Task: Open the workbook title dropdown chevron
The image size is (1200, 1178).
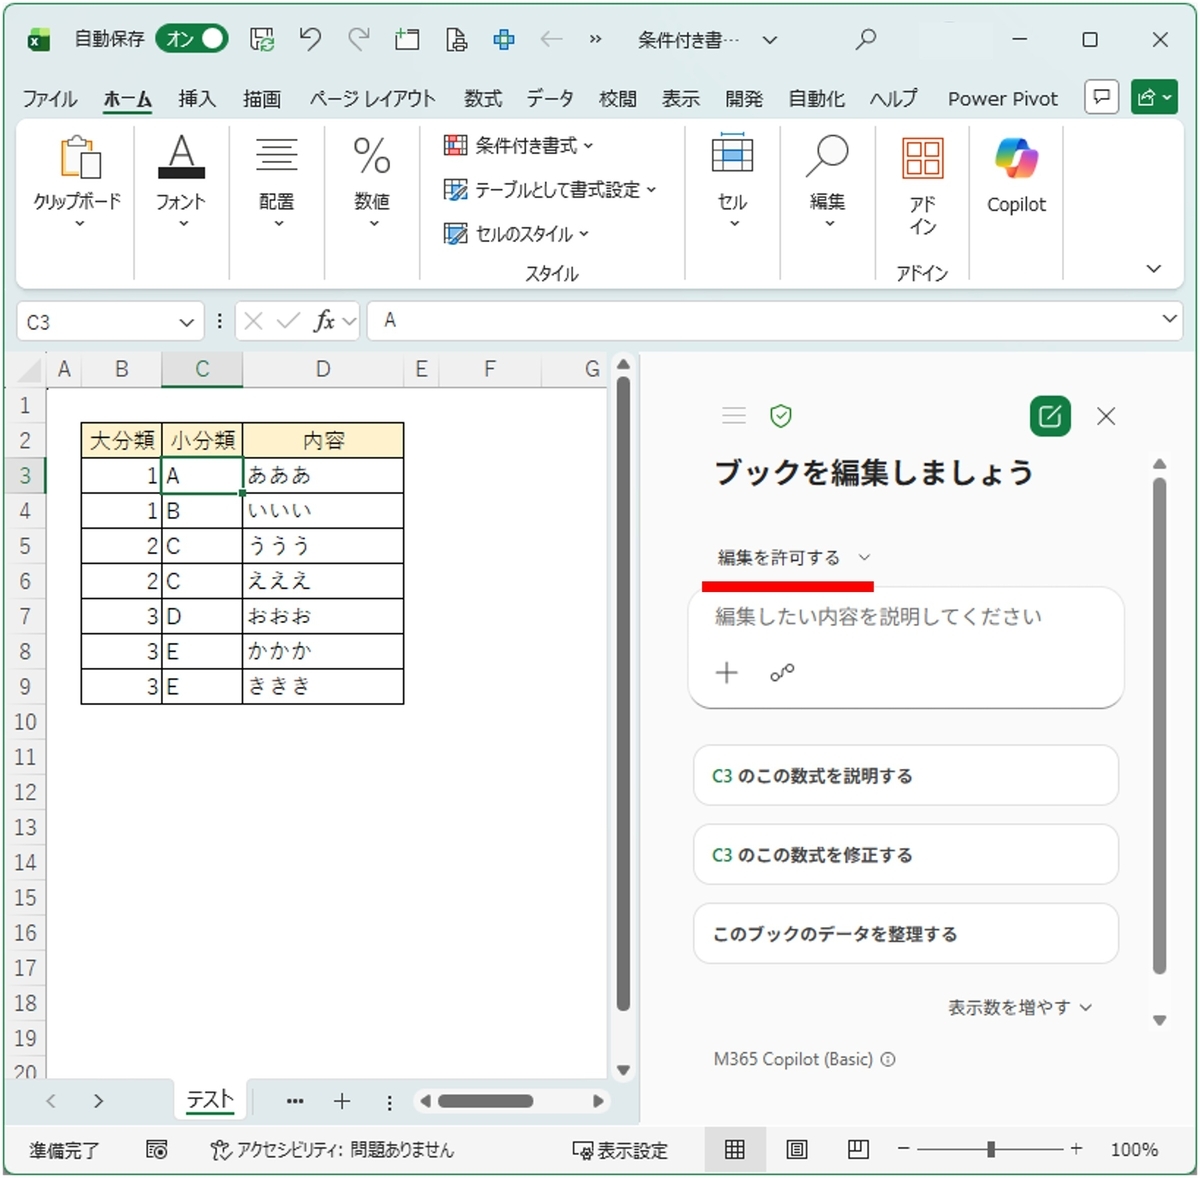Action: tap(769, 40)
